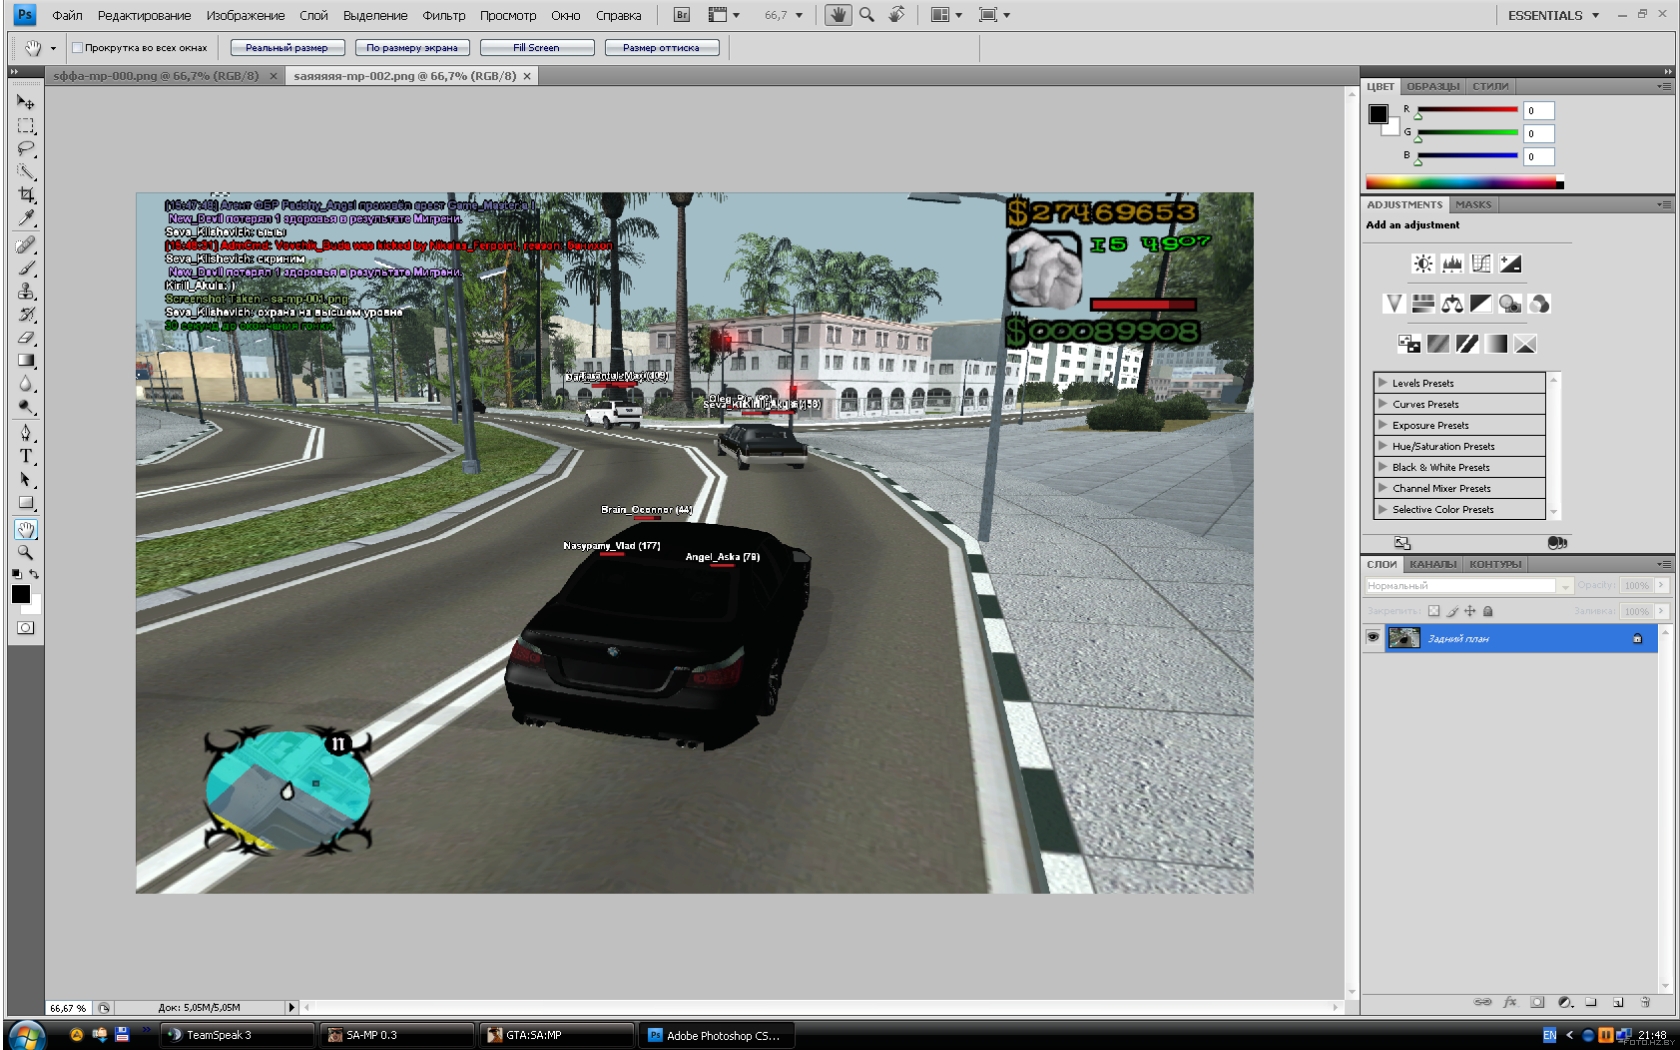
Task: Select the Rectangle shape tool
Action: point(25,503)
